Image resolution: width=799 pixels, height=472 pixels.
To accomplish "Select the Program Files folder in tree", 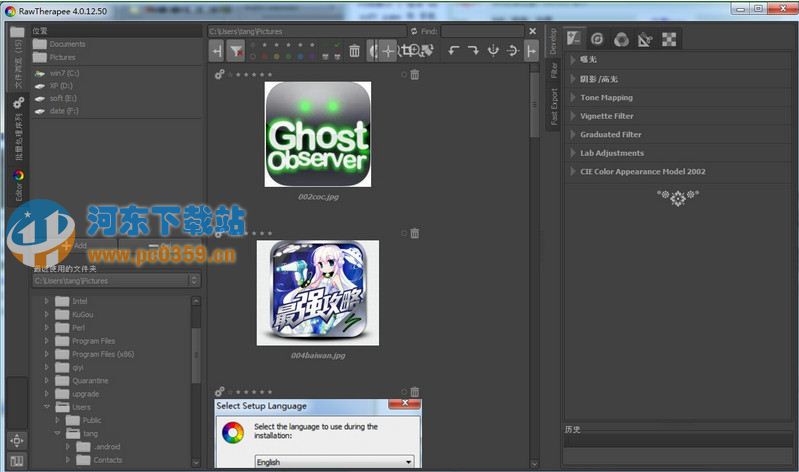I will click(92, 341).
